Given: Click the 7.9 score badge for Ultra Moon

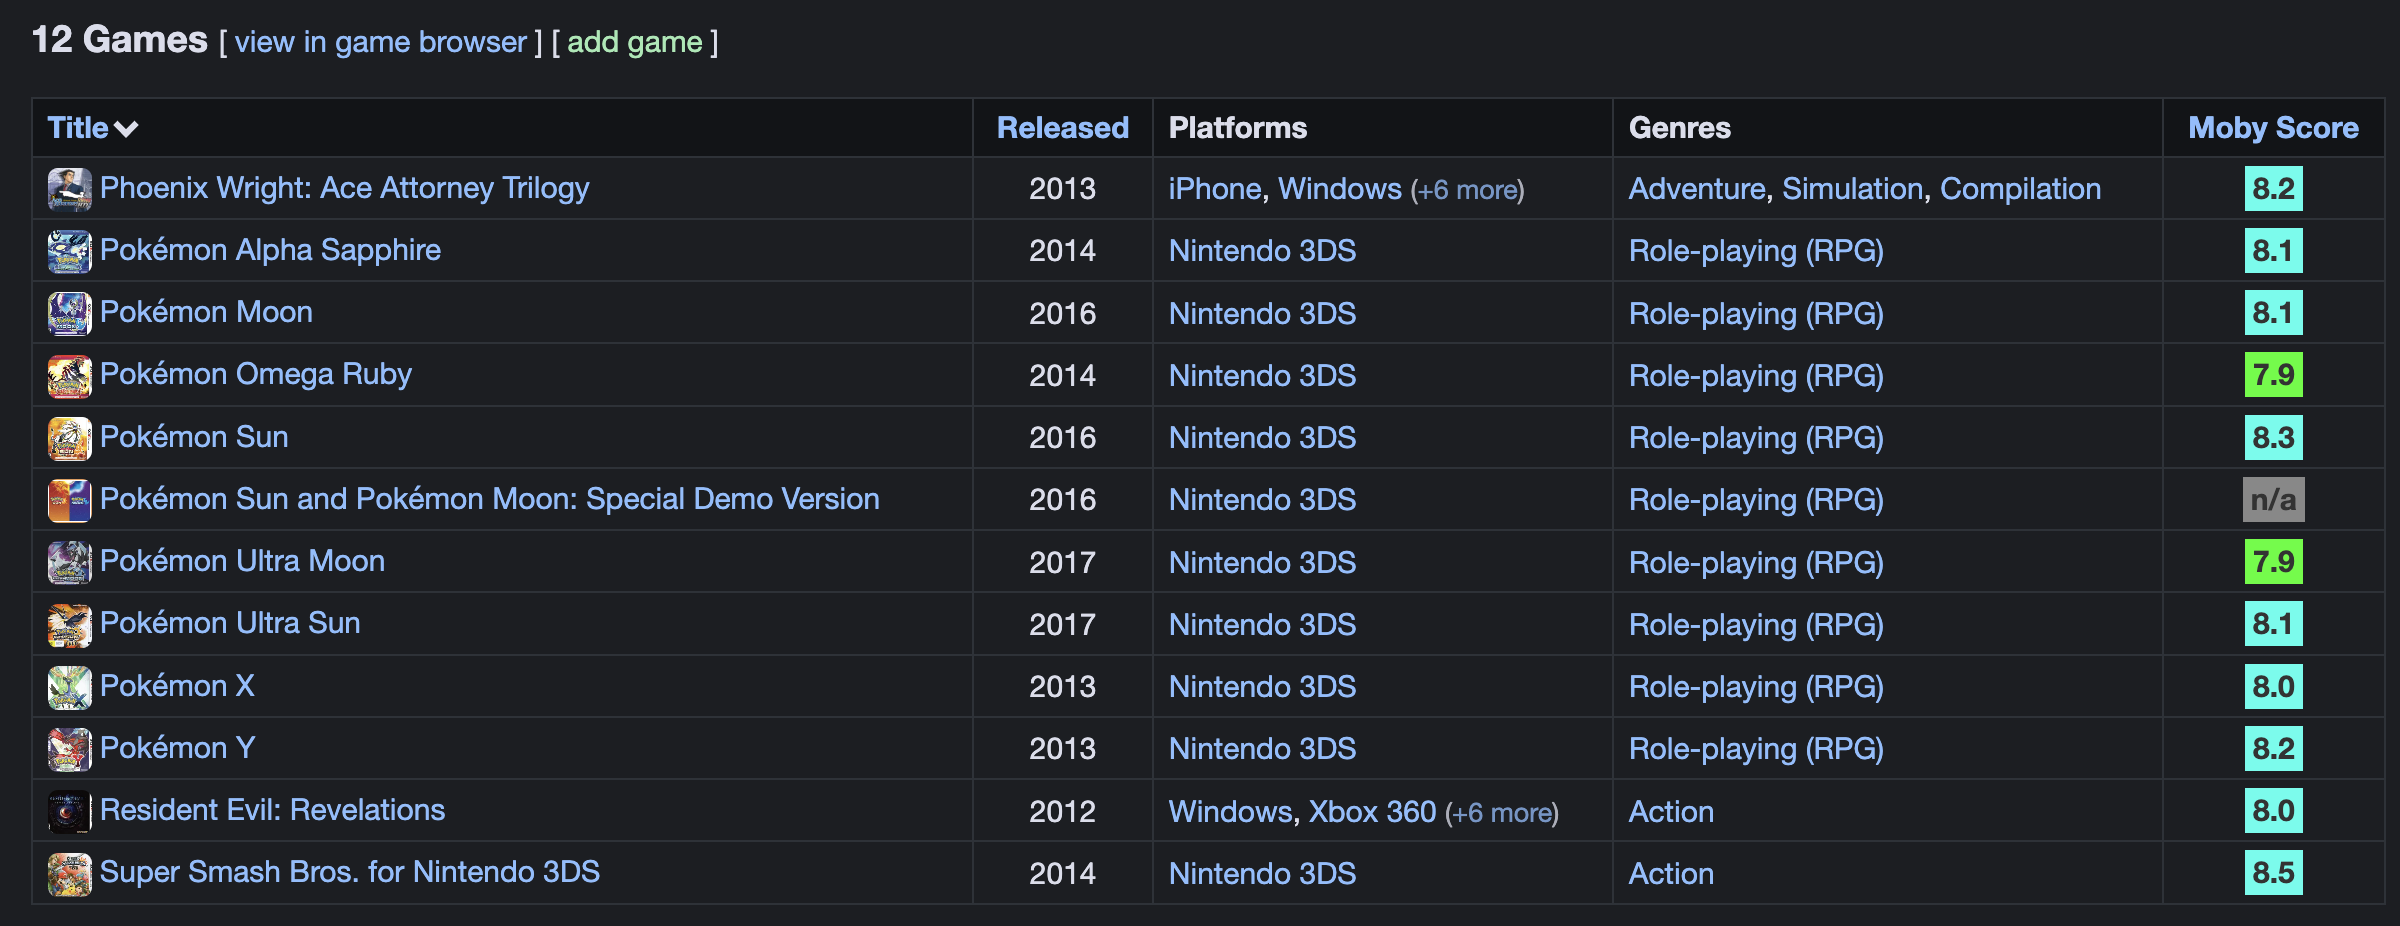Looking at the screenshot, I should [x=2273, y=562].
